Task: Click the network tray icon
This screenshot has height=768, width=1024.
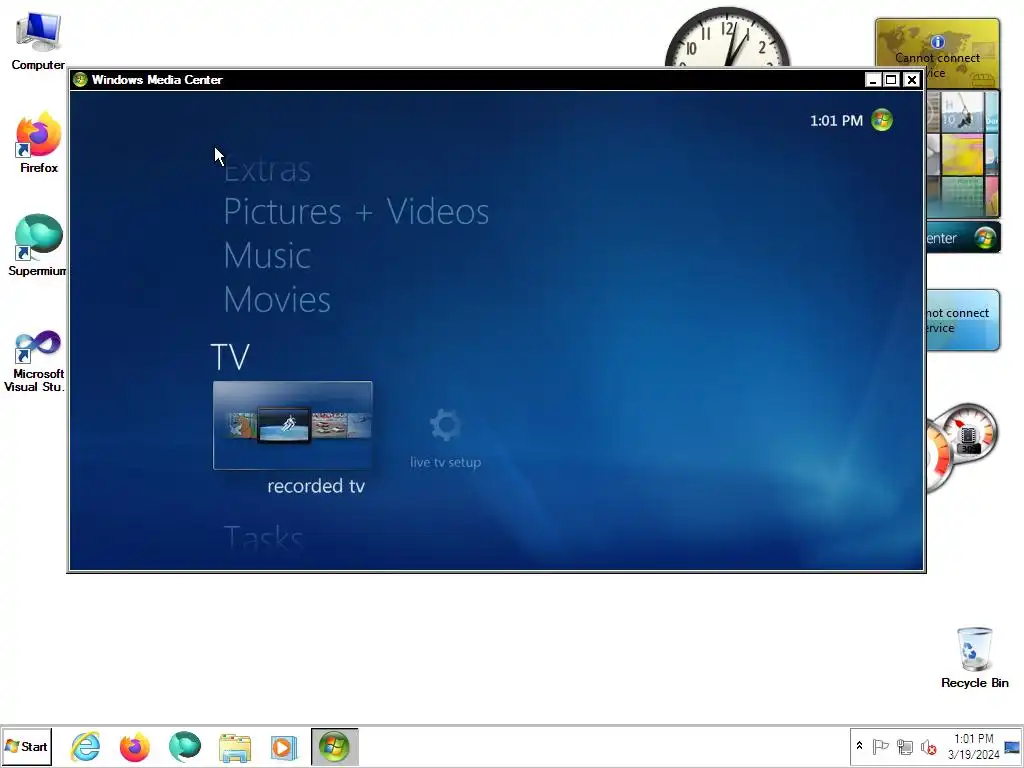Action: coord(904,746)
